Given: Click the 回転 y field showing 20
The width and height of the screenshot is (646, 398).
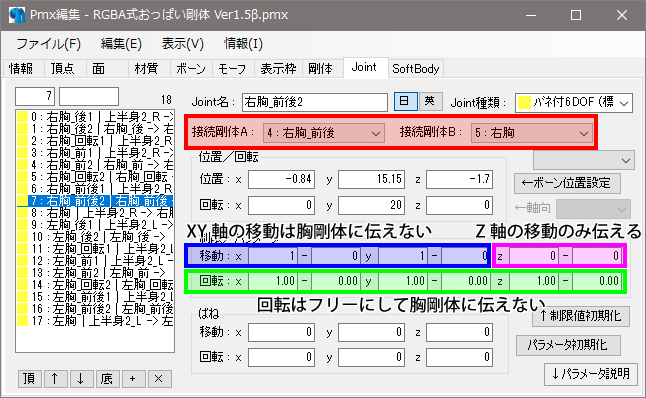Looking at the screenshot, I should click(371, 205).
